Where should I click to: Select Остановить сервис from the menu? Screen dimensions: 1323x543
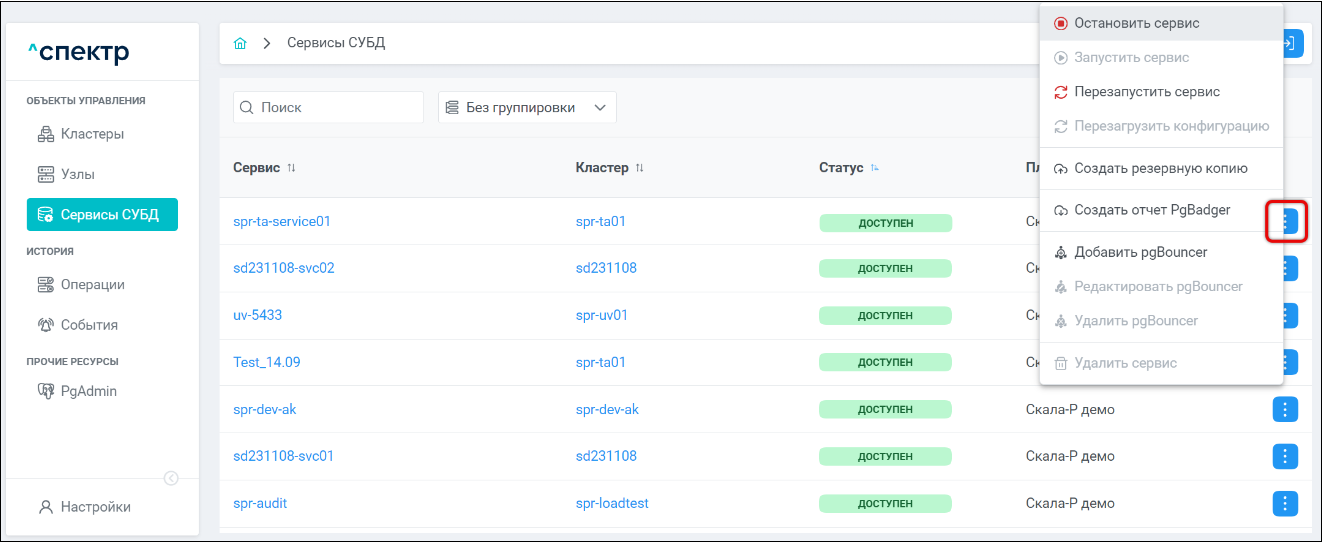pyautogui.click(x=1136, y=23)
